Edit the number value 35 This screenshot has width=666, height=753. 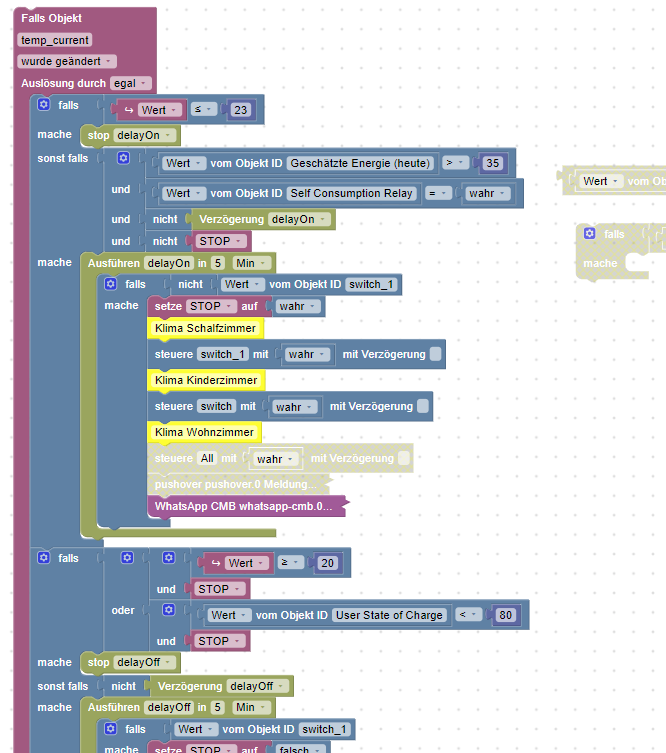(x=493, y=163)
